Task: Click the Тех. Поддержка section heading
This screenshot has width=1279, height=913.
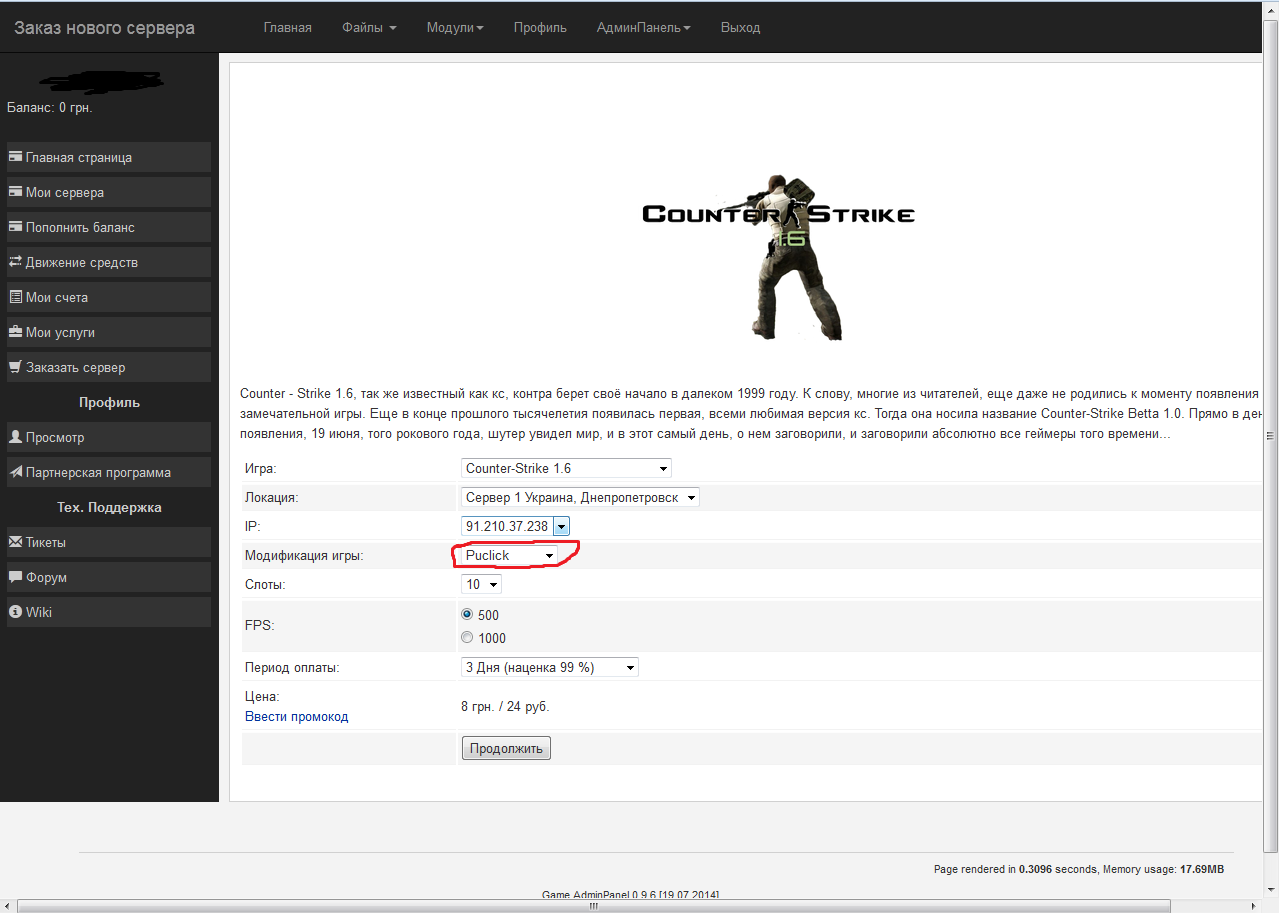Action: [x=109, y=507]
